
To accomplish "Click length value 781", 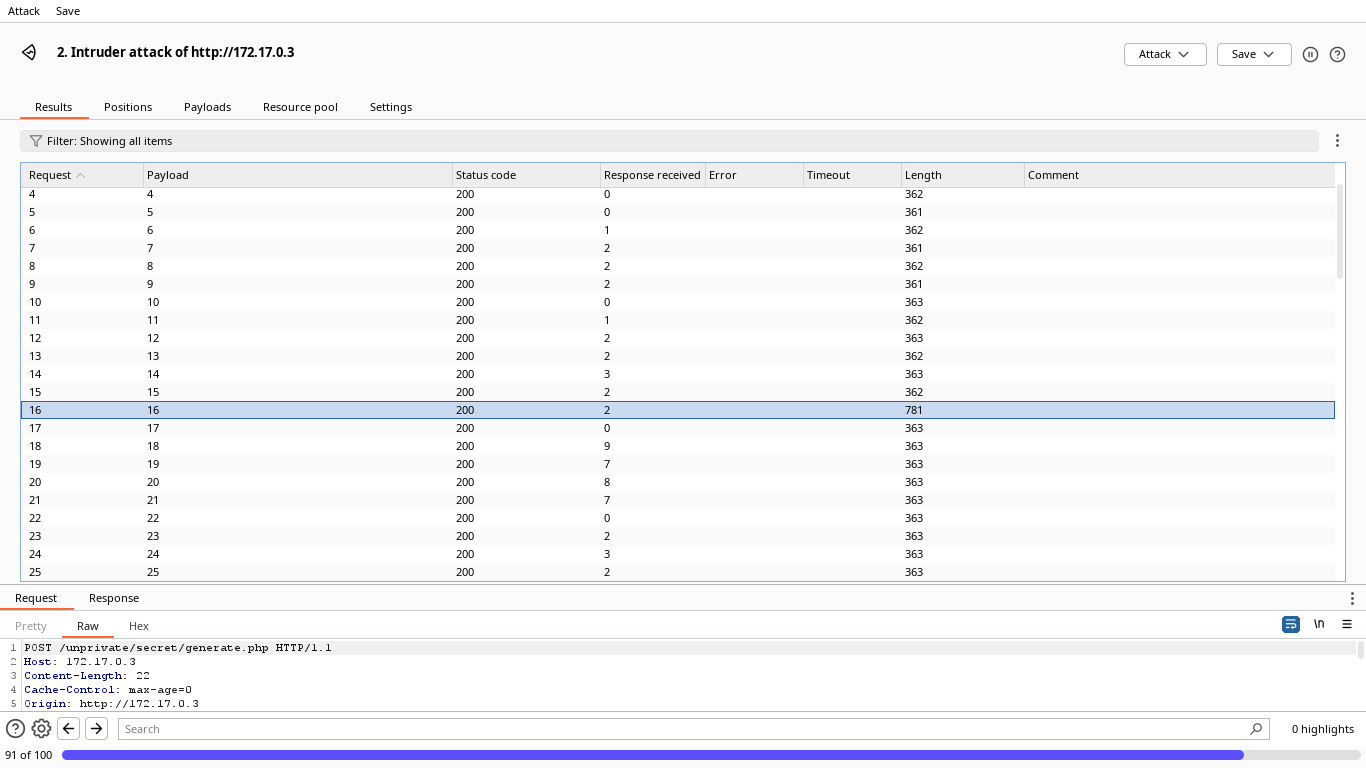I will [913, 410].
